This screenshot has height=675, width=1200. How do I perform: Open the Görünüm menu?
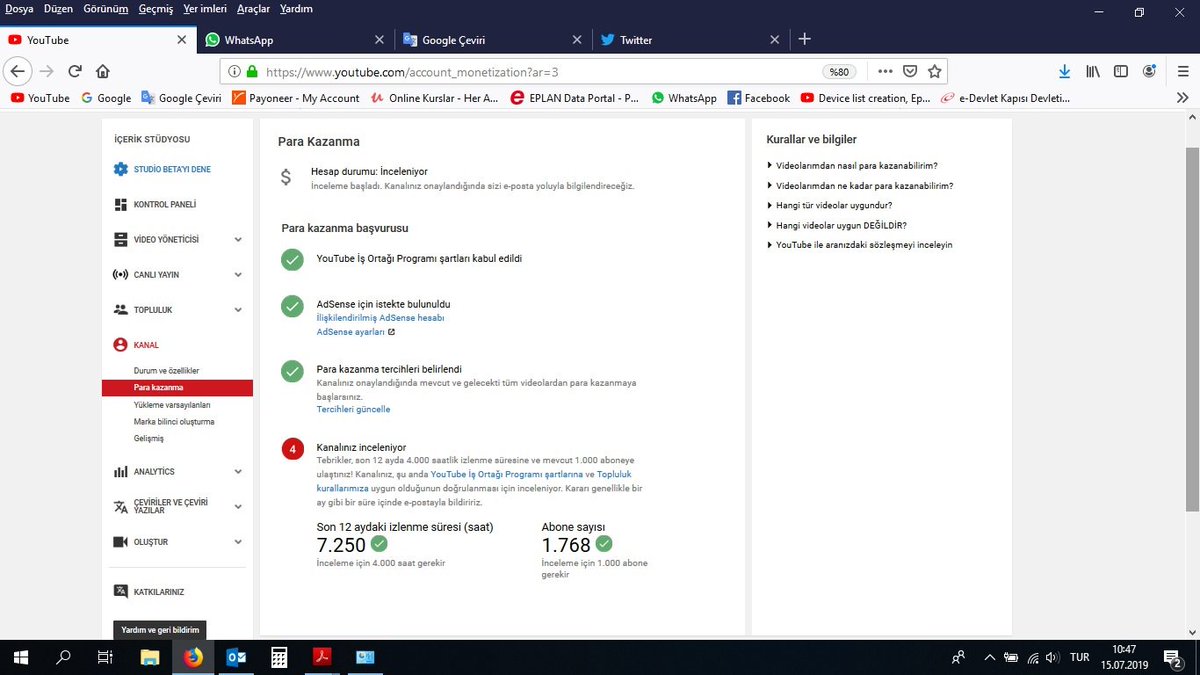[x=107, y=9]
